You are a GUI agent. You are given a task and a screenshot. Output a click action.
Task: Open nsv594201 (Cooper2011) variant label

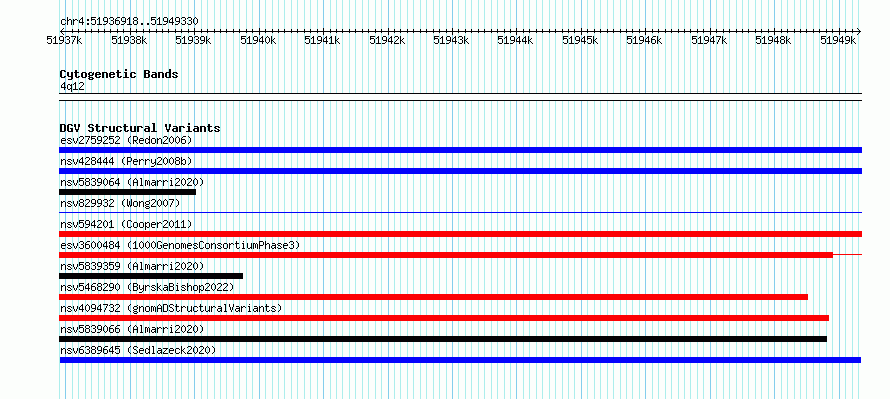[x=126, y=224]
